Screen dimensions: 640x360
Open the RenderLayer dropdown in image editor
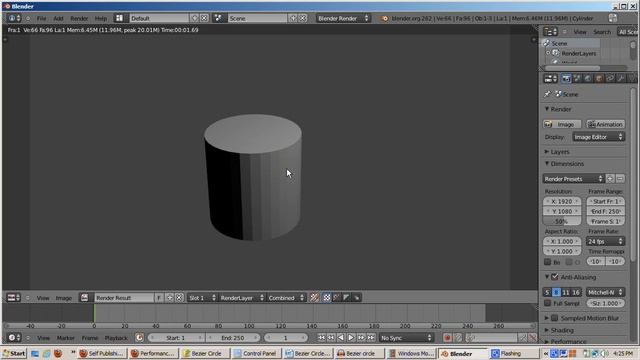point(242,298)
